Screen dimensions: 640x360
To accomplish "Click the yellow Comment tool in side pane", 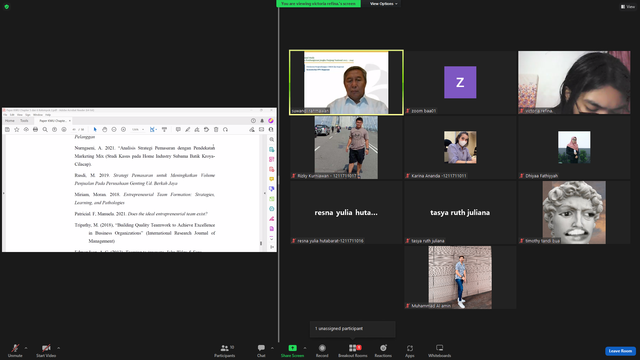I will click(272, 179).
